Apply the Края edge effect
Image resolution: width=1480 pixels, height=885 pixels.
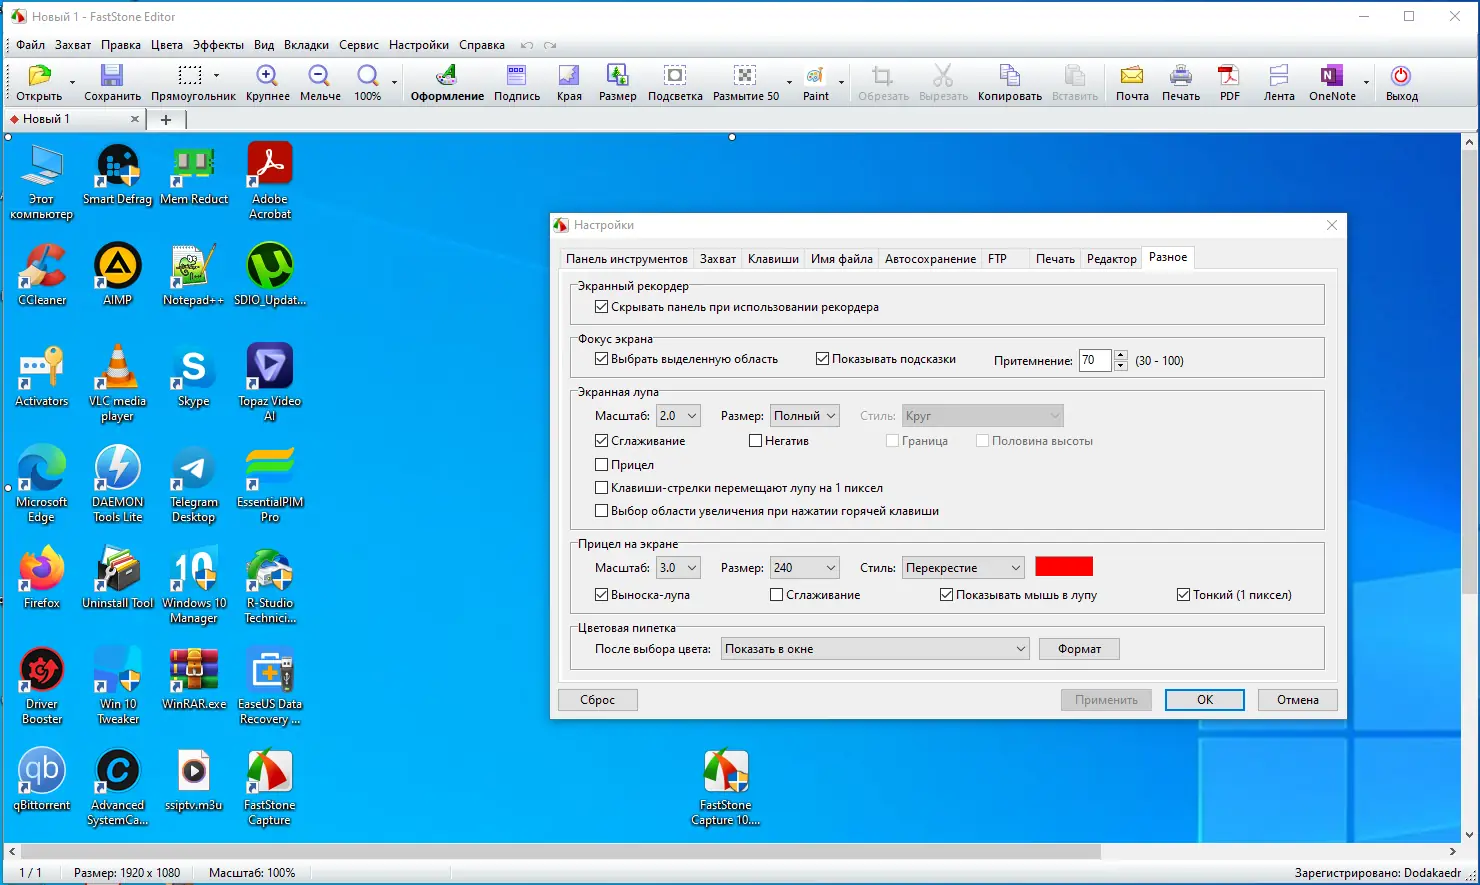(x=569, y=82)
